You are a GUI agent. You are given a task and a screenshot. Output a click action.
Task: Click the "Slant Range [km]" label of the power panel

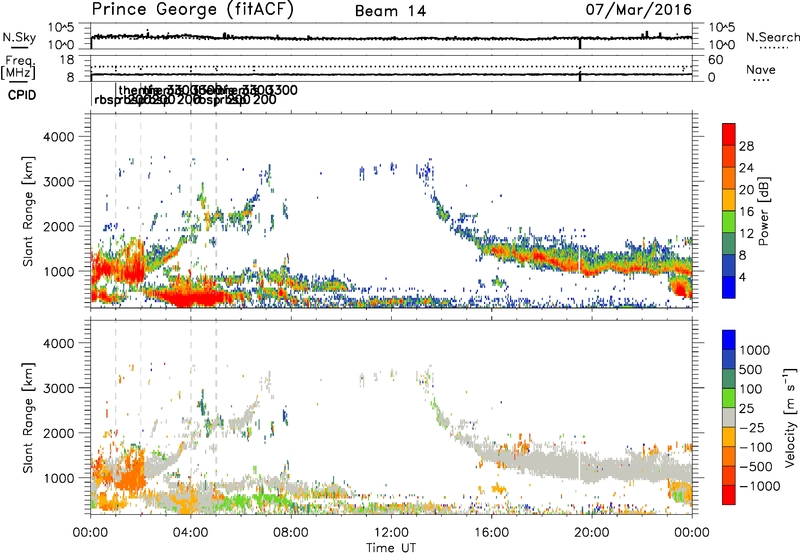28,211
